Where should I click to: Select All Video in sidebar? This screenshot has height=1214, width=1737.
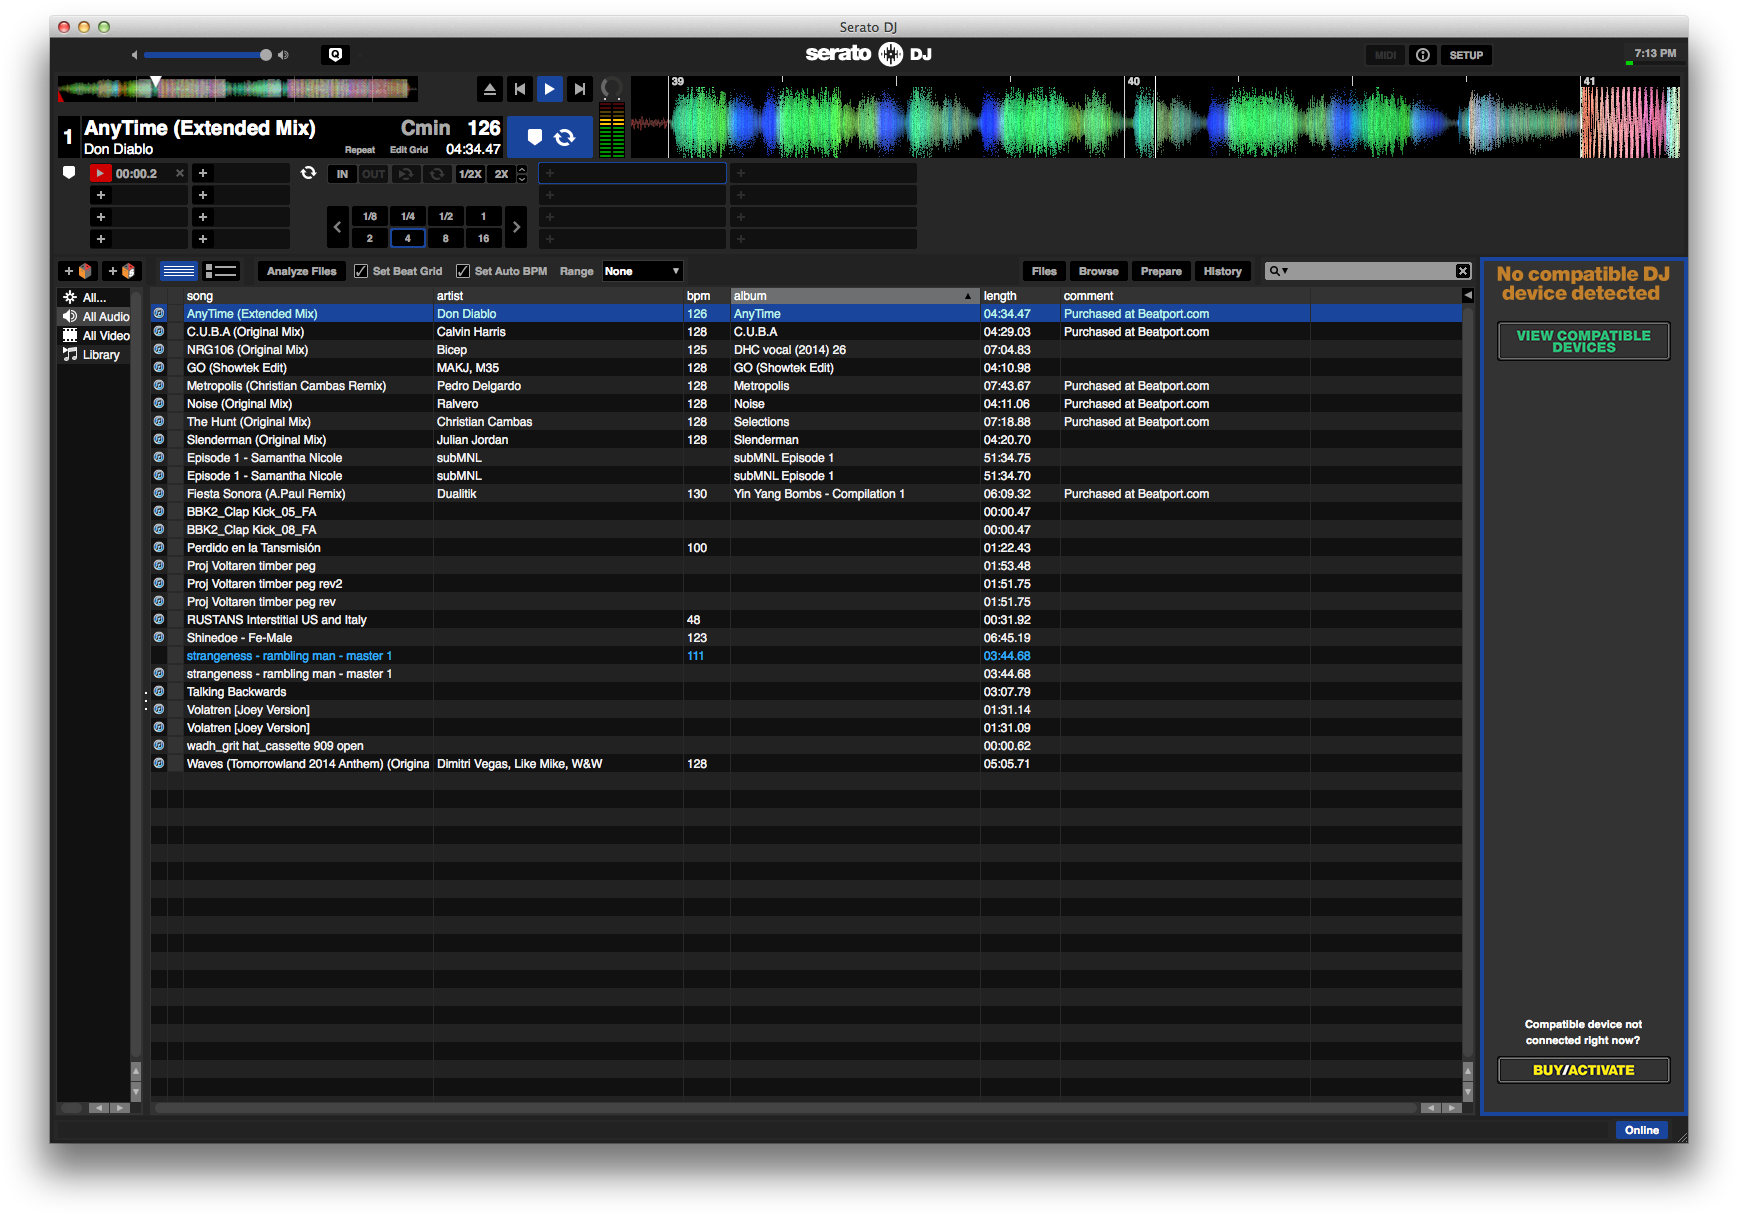pyautogui.click(x=96, y=336)
